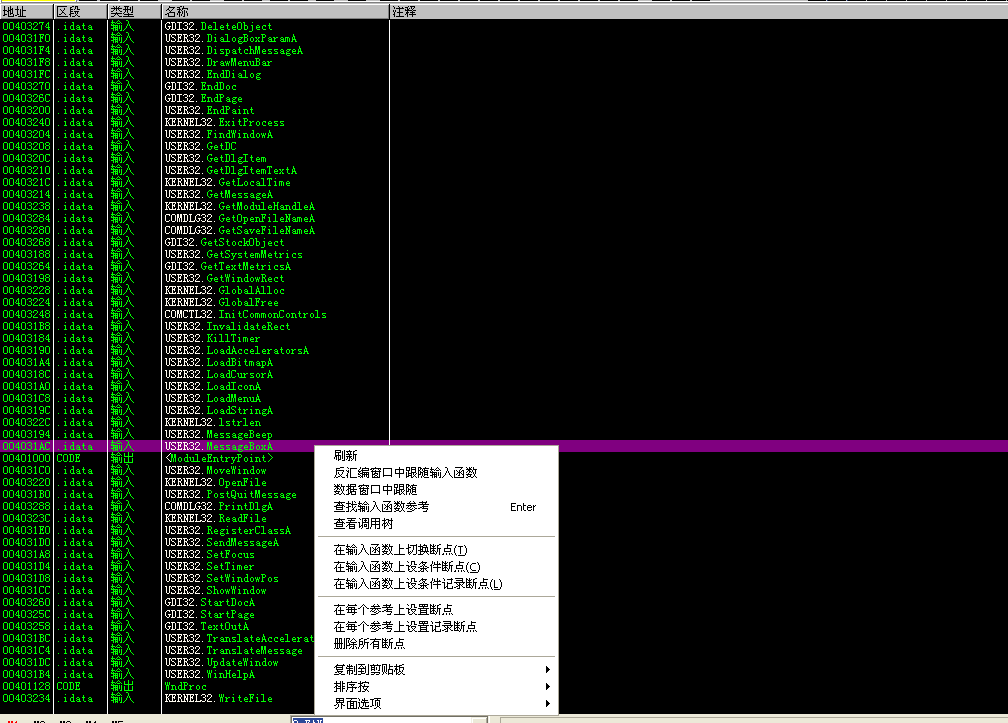This screenshot has height=723, width=1008.
Task: Choose 数据窗口中跟随 from context menu
Action: point(437,490)
